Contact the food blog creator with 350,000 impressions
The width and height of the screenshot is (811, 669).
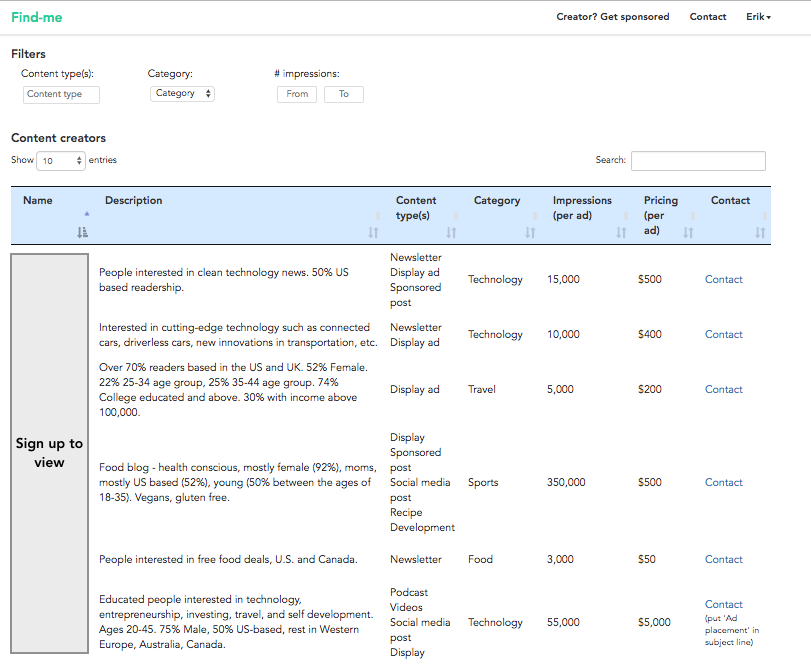[x=723, y=482]
